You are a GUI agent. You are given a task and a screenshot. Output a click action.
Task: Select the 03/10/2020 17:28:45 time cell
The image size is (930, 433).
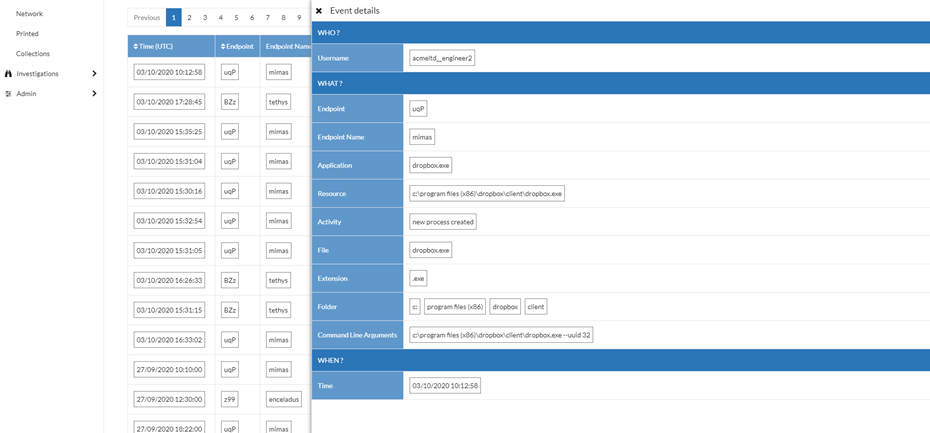(170, 102)
